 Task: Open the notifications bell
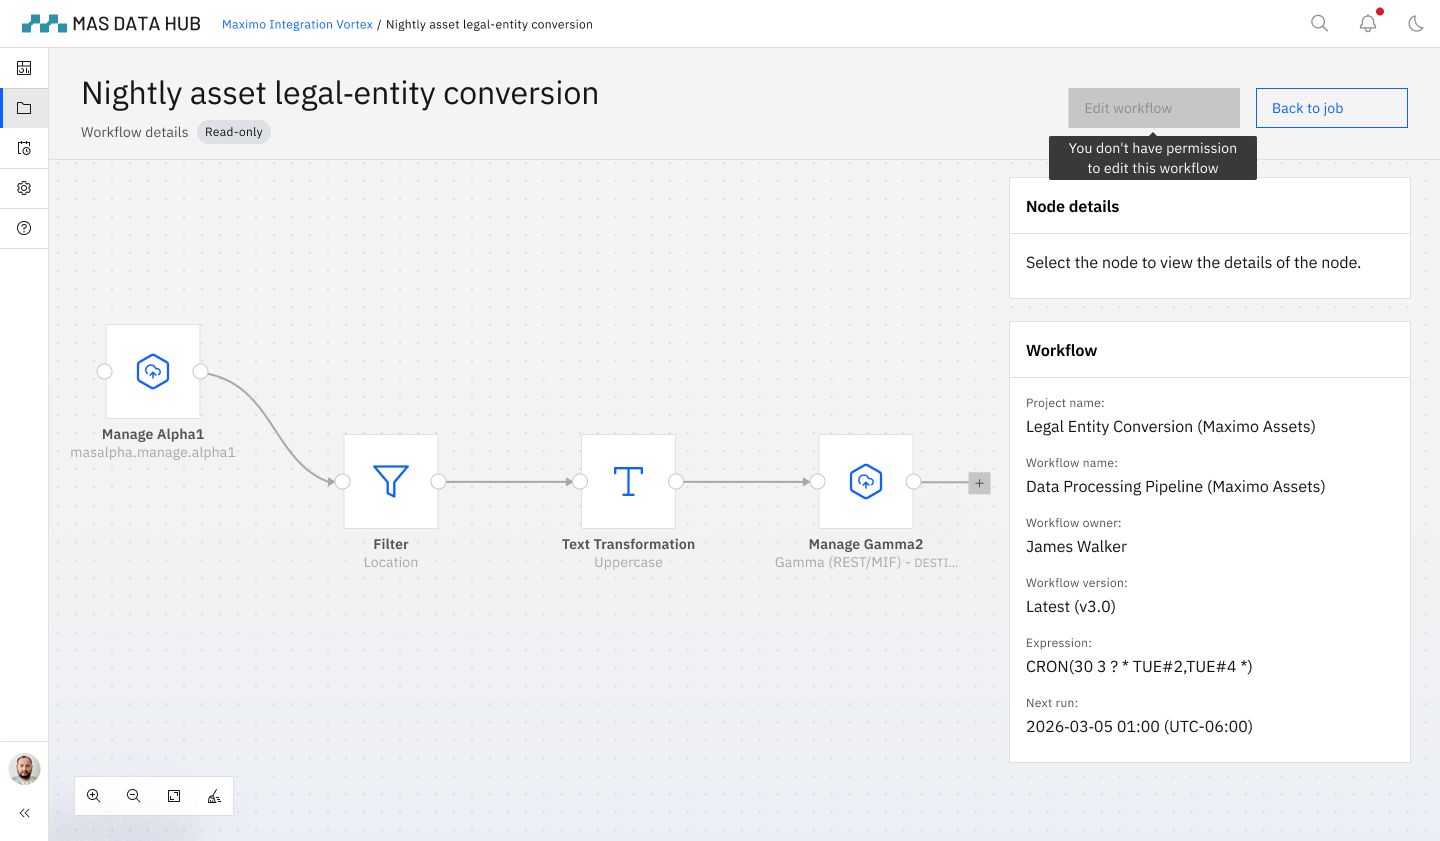[1368, 22]
